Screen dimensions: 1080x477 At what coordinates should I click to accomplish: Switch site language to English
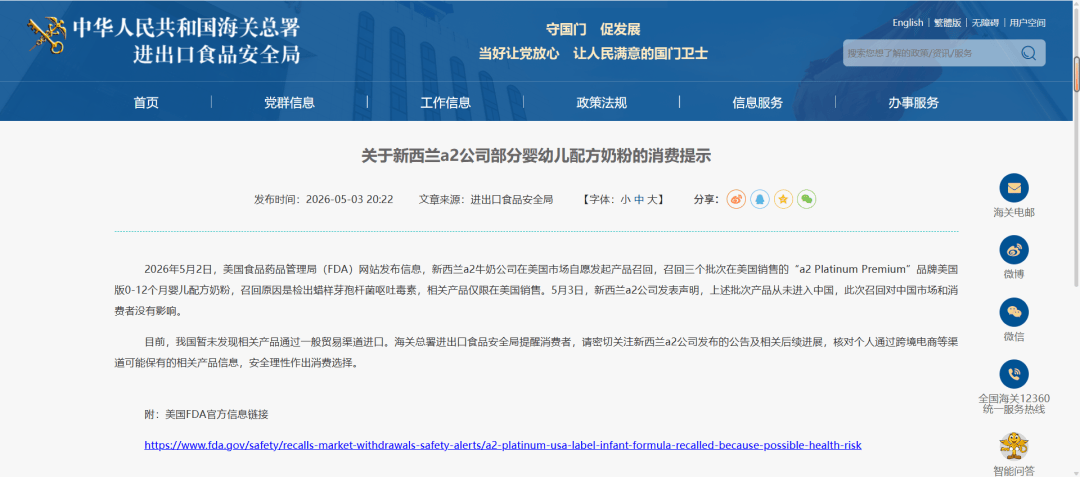908,23
